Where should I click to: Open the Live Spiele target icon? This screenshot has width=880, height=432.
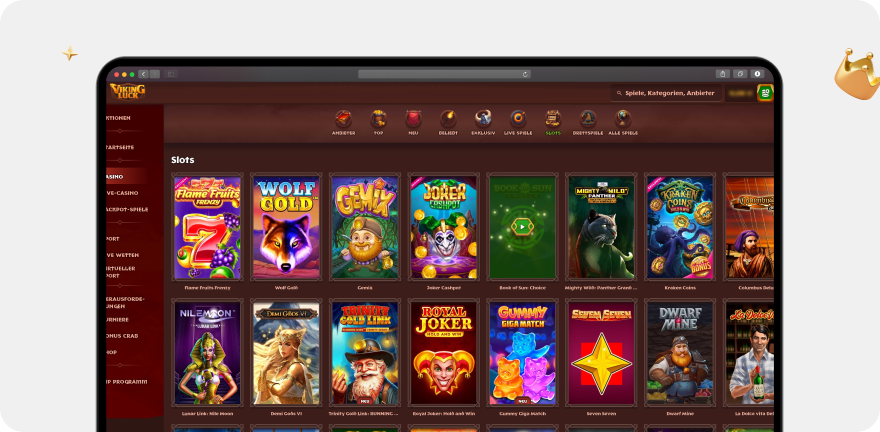(x=518, y=120)
